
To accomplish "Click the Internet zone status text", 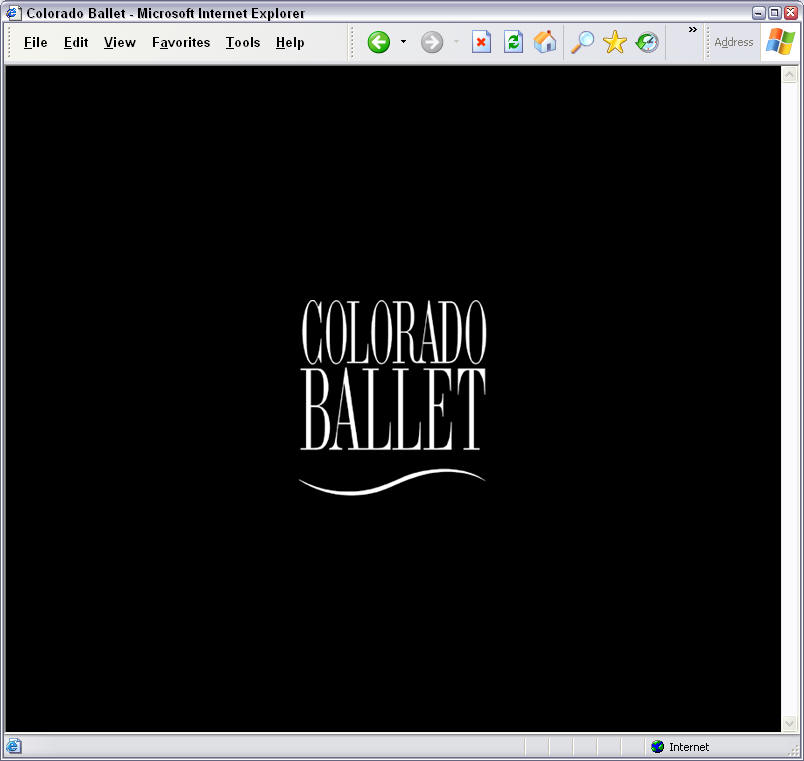I will pos(689,747).
